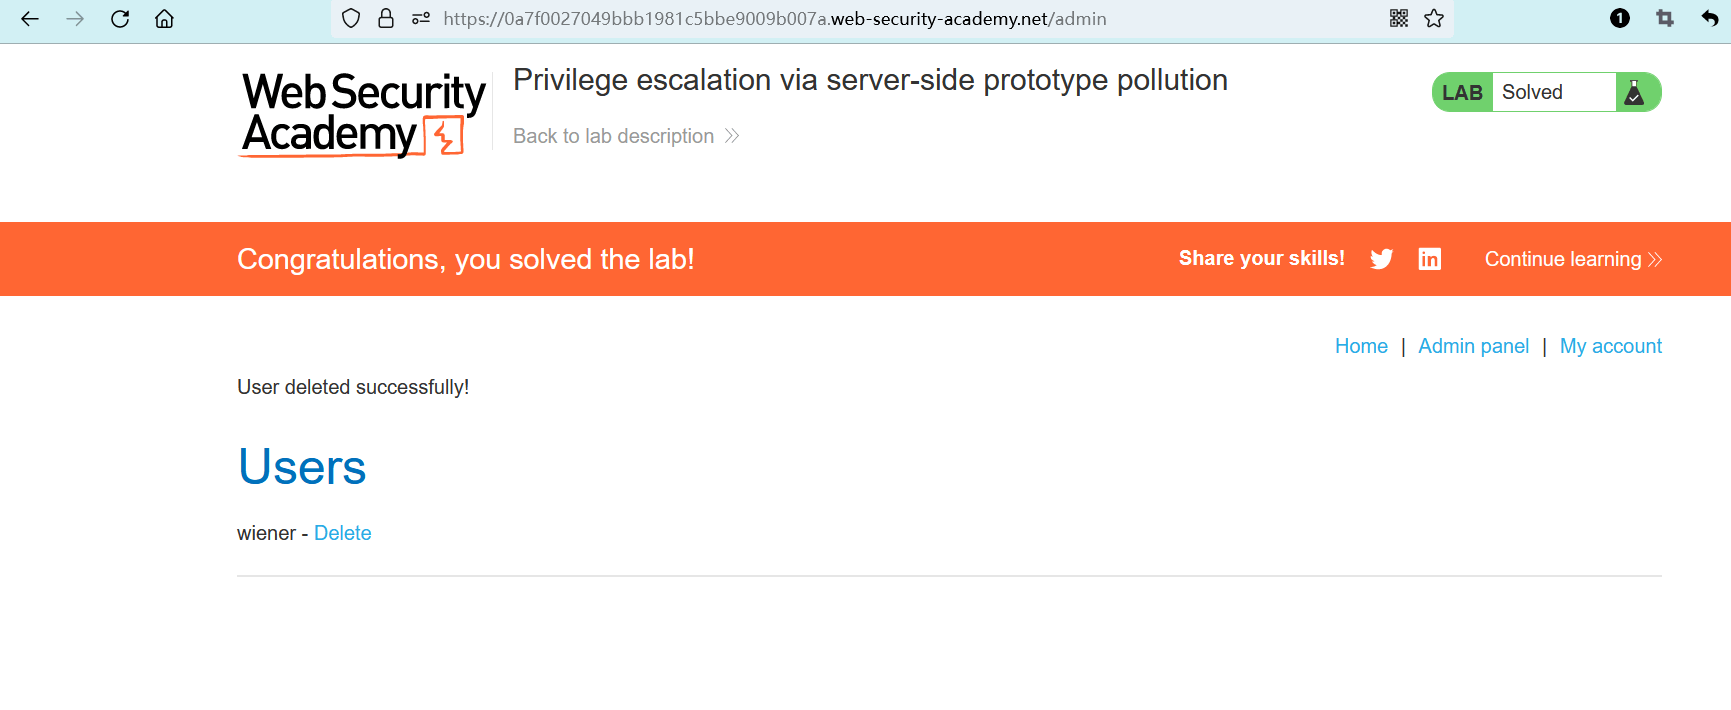Viewport: 1731px width, 710px height.
Task: Delete the wiener user
Action: (342, 533)
